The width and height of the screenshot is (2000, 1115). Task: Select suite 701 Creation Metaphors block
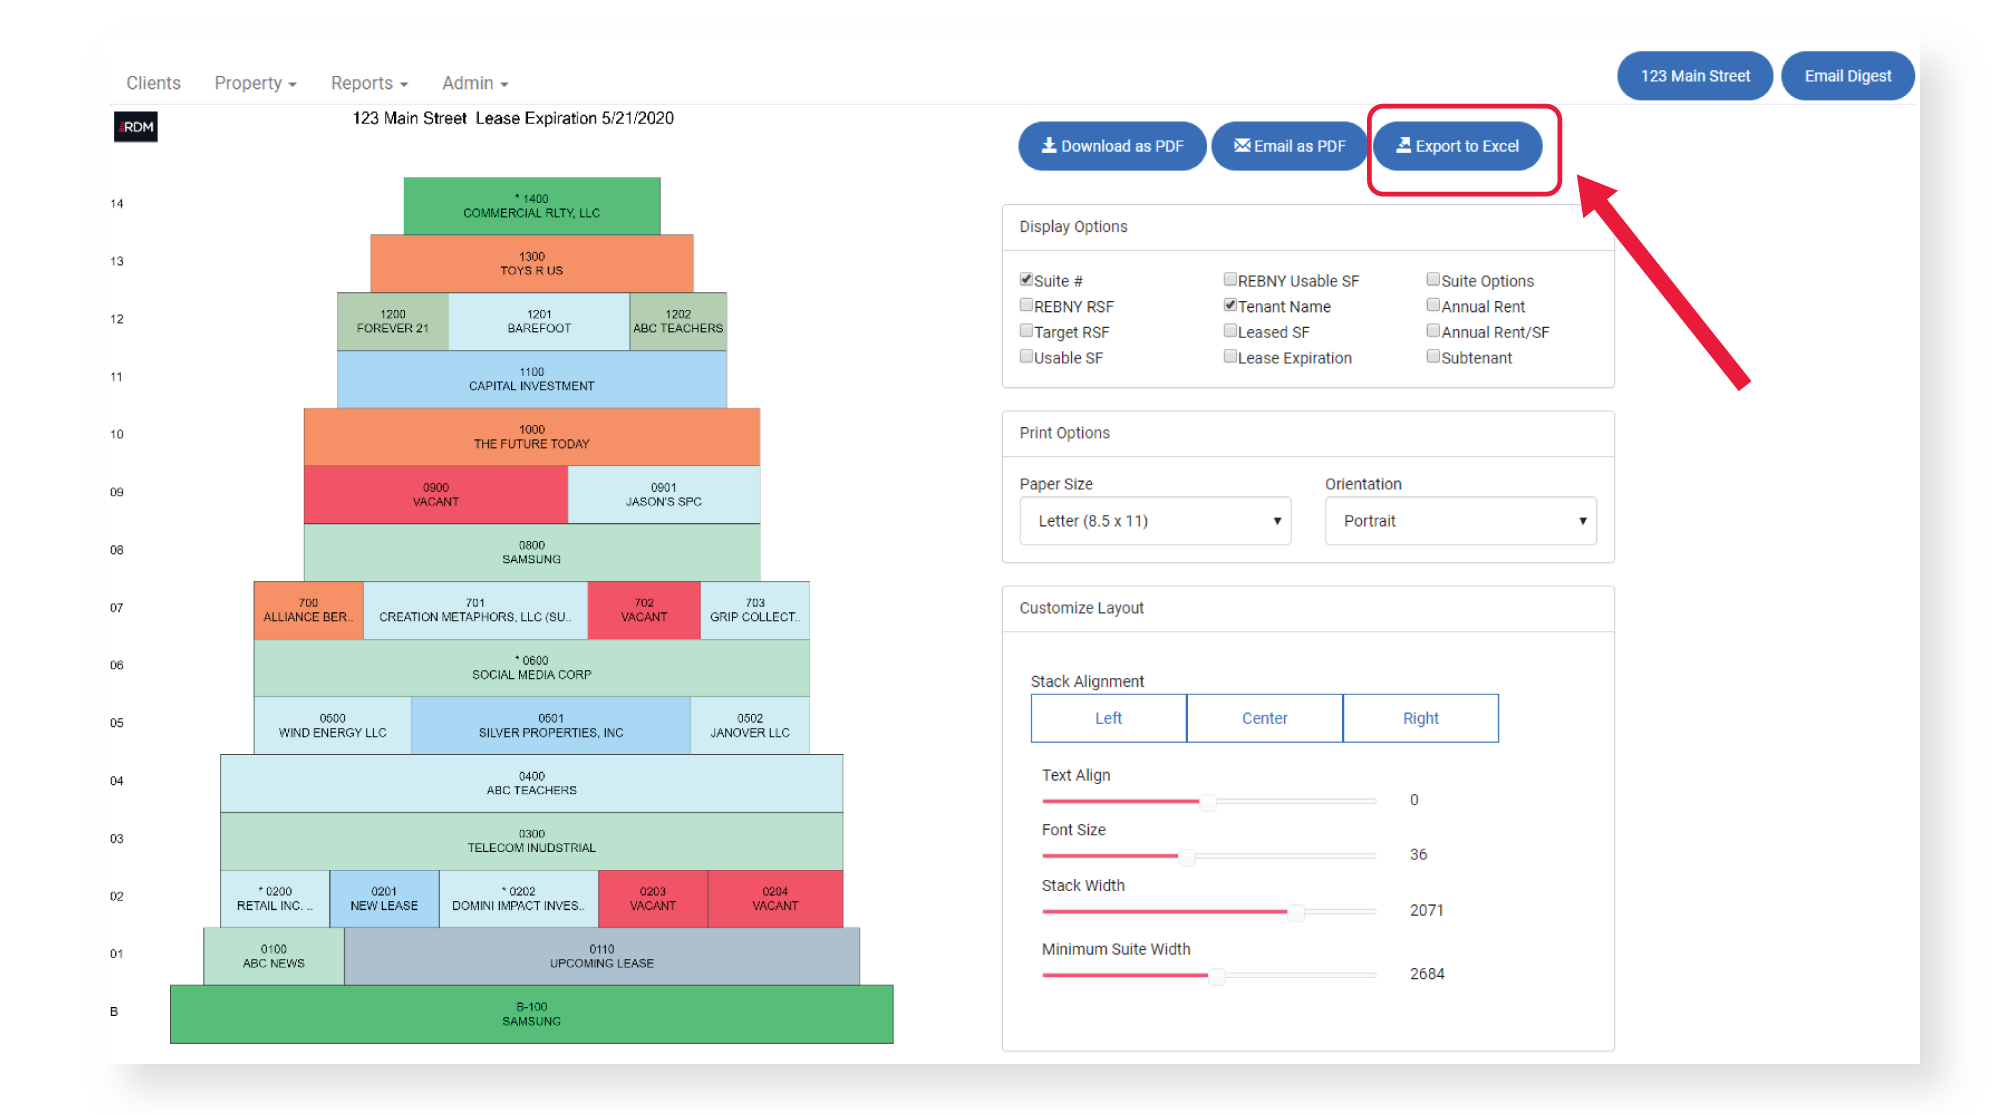pyautogui.click(x=476, y=610)
